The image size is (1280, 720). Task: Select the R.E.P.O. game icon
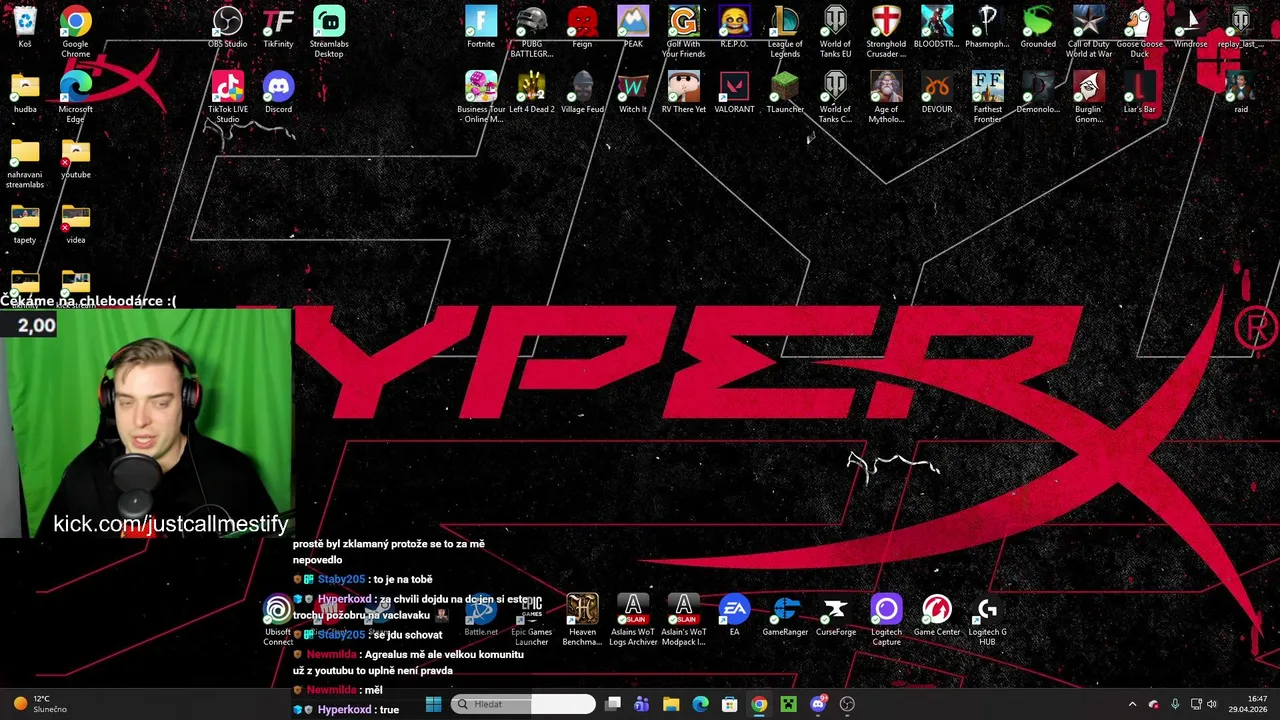tap(734, 28)
